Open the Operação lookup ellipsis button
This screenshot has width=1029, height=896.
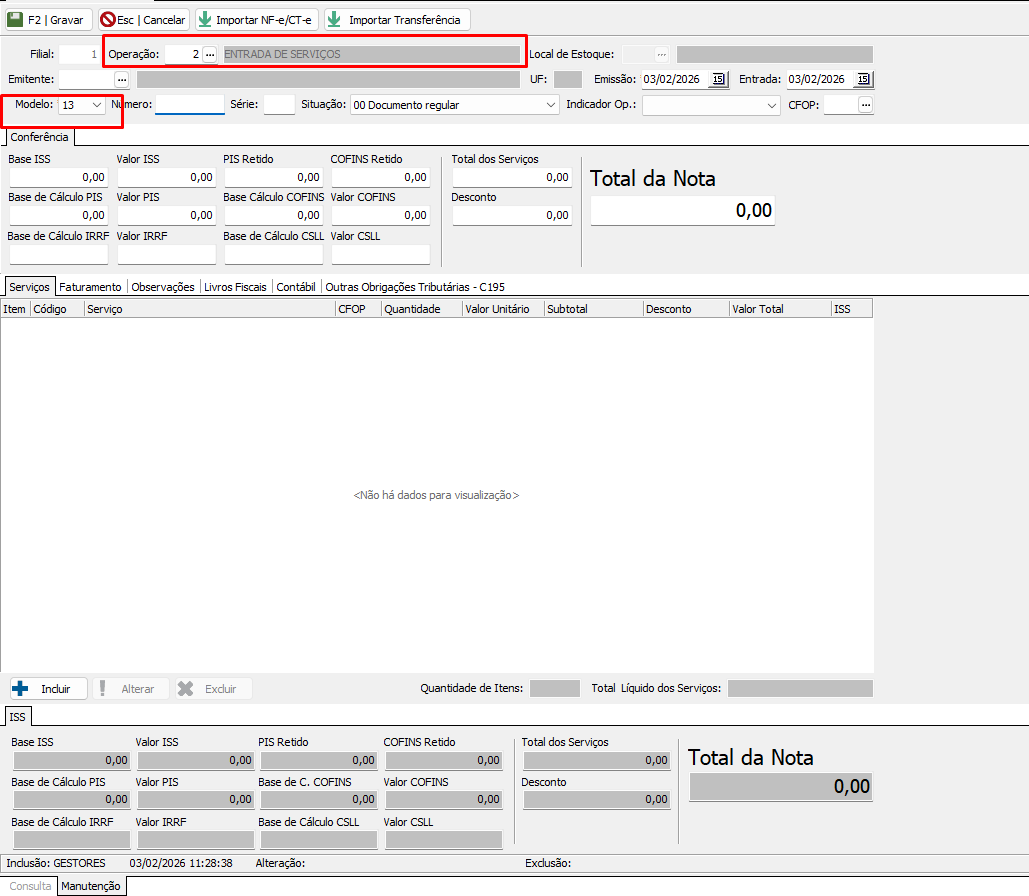[209, 54]
